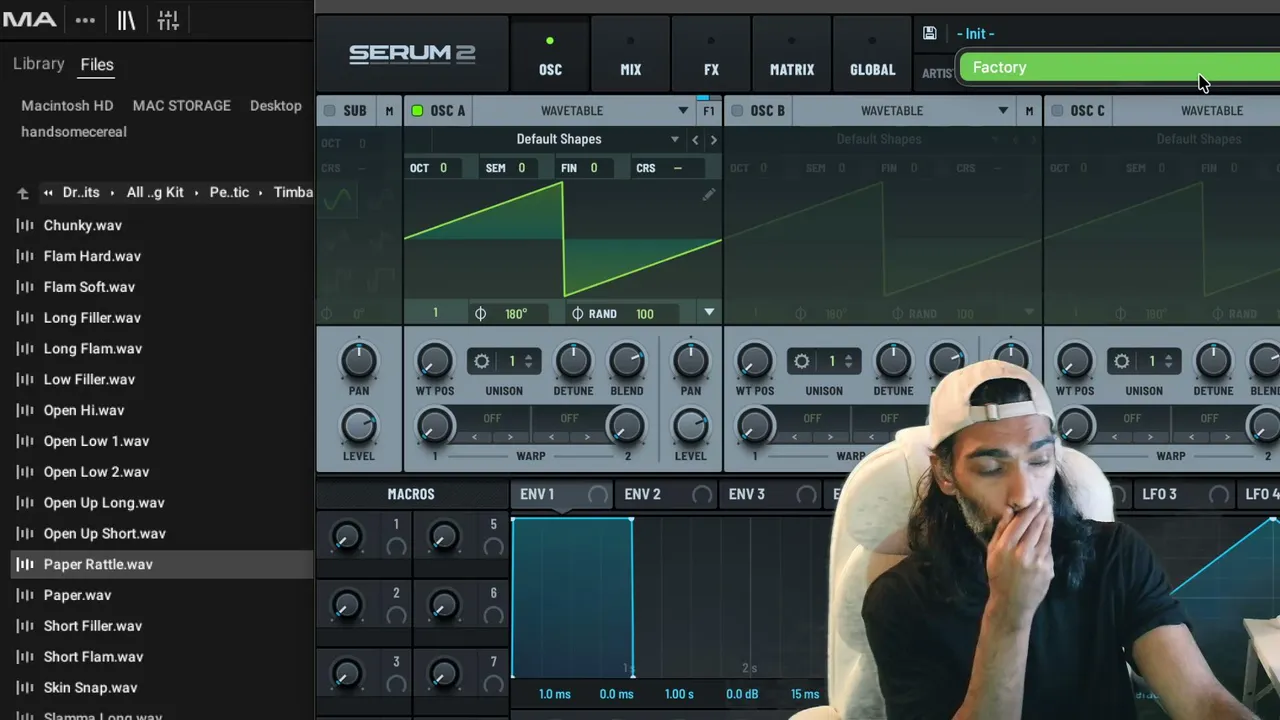Click Macro 6 modulation source circle
Screen dimensions: 1280x720
pyautogui.click(x=493, y=616)
